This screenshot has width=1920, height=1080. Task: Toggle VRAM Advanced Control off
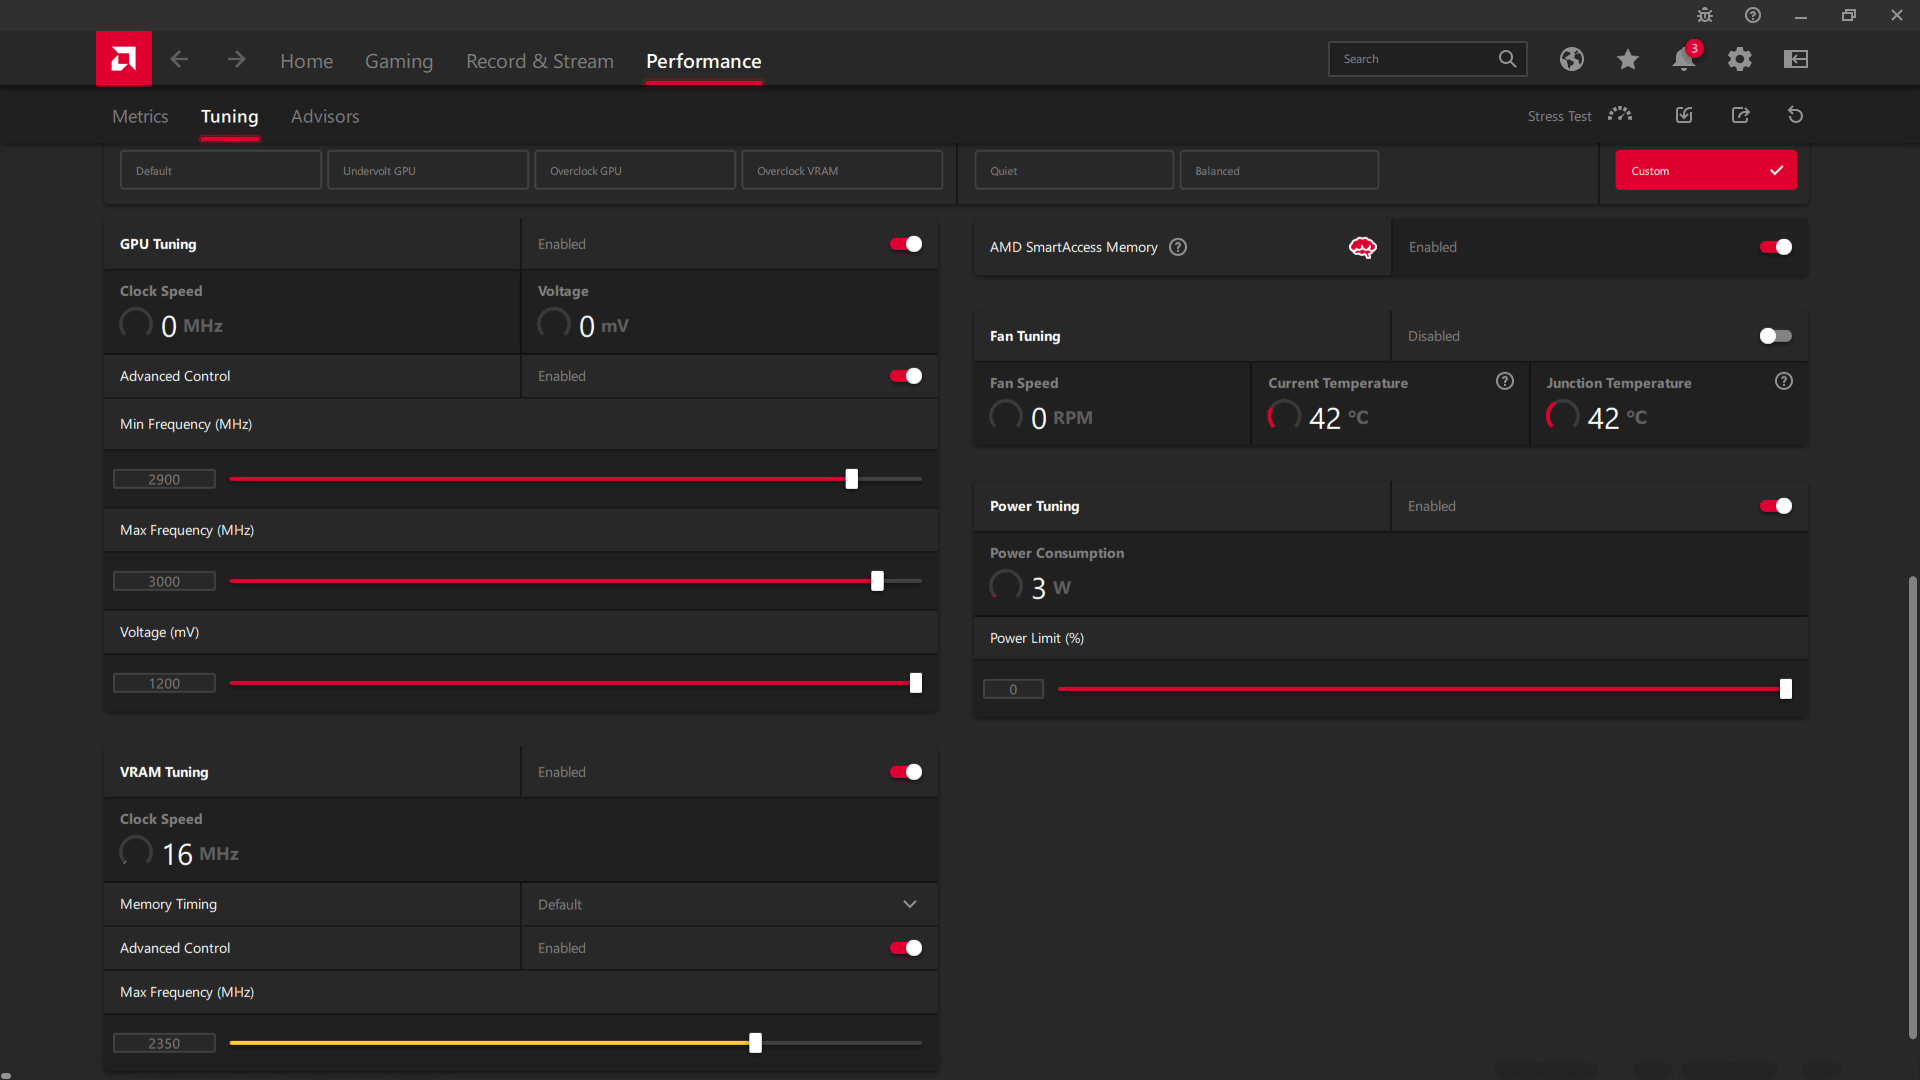click(x=906, y=948)
